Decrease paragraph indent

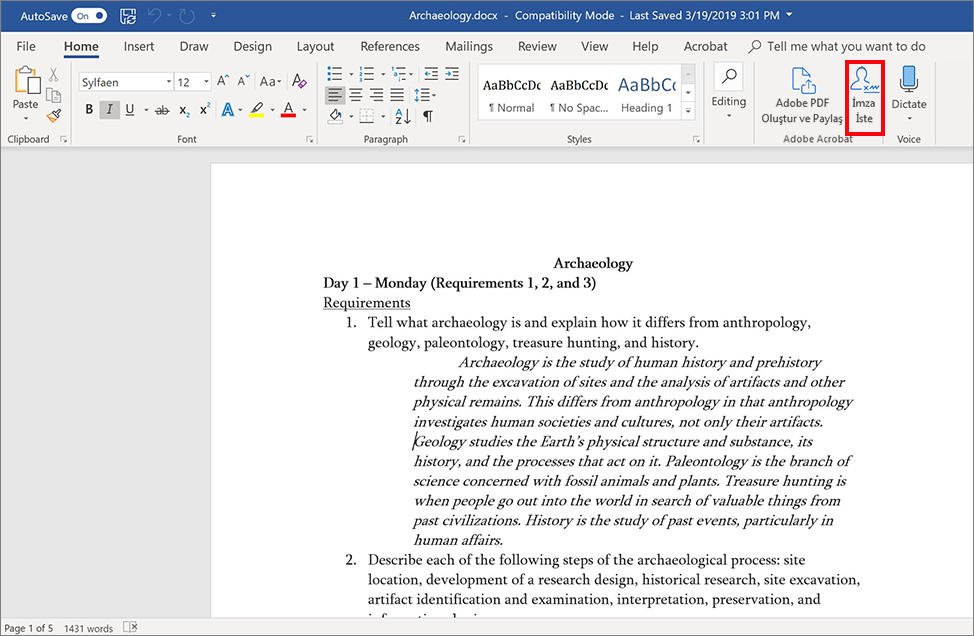431,74
